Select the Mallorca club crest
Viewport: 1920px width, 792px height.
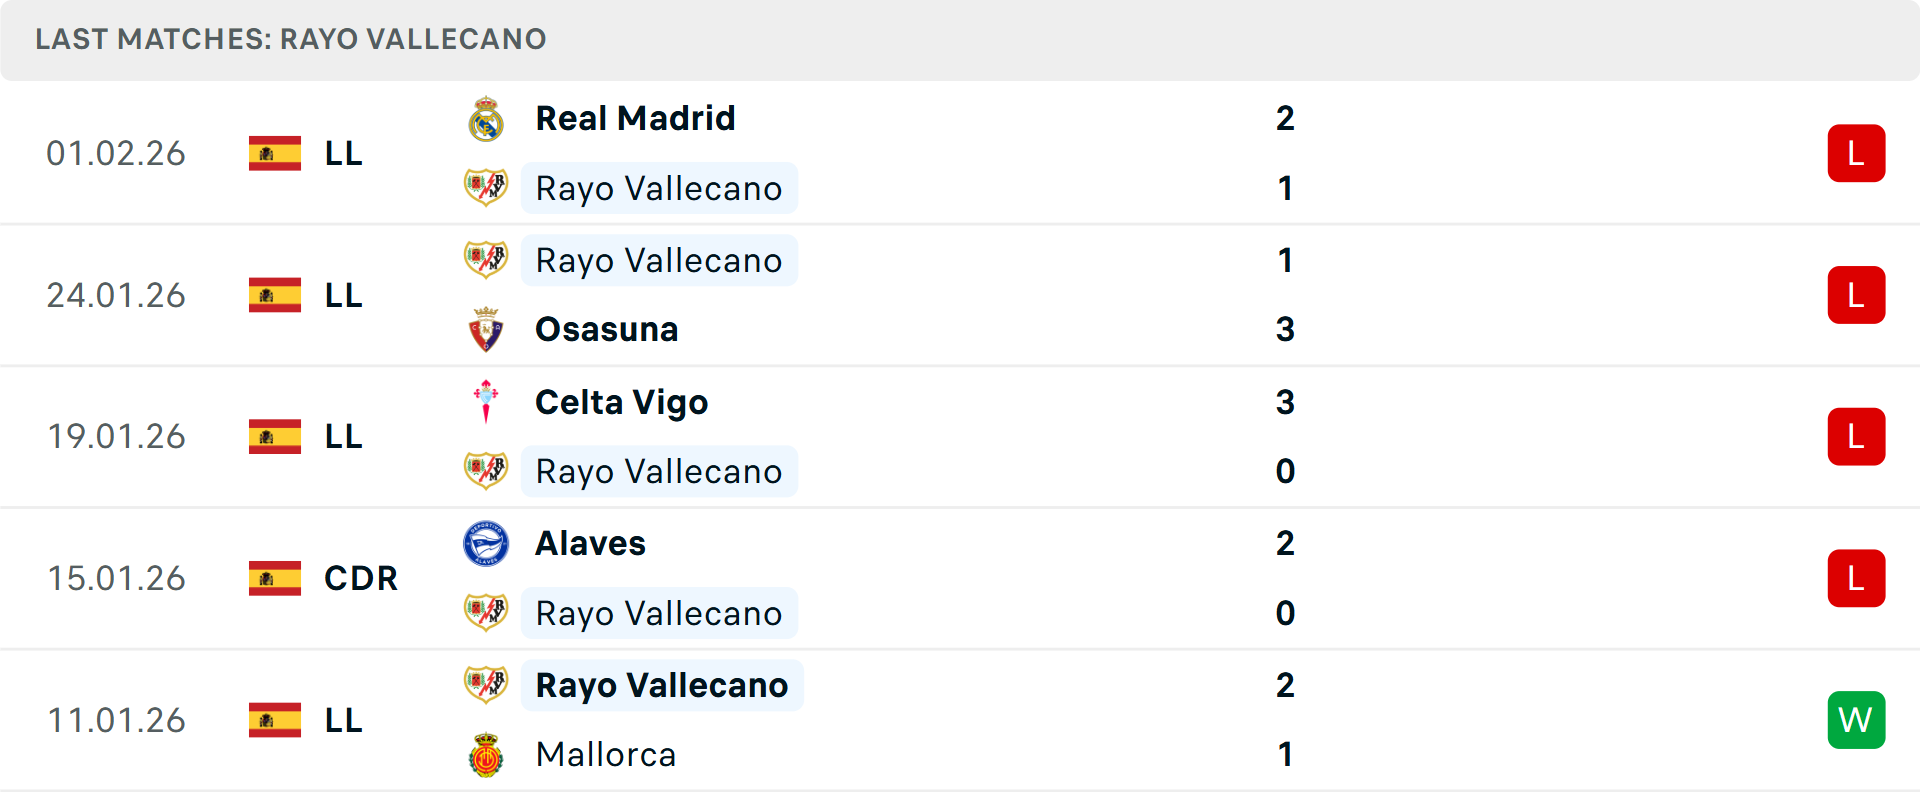pyautogui.click(x=486, y=755)
